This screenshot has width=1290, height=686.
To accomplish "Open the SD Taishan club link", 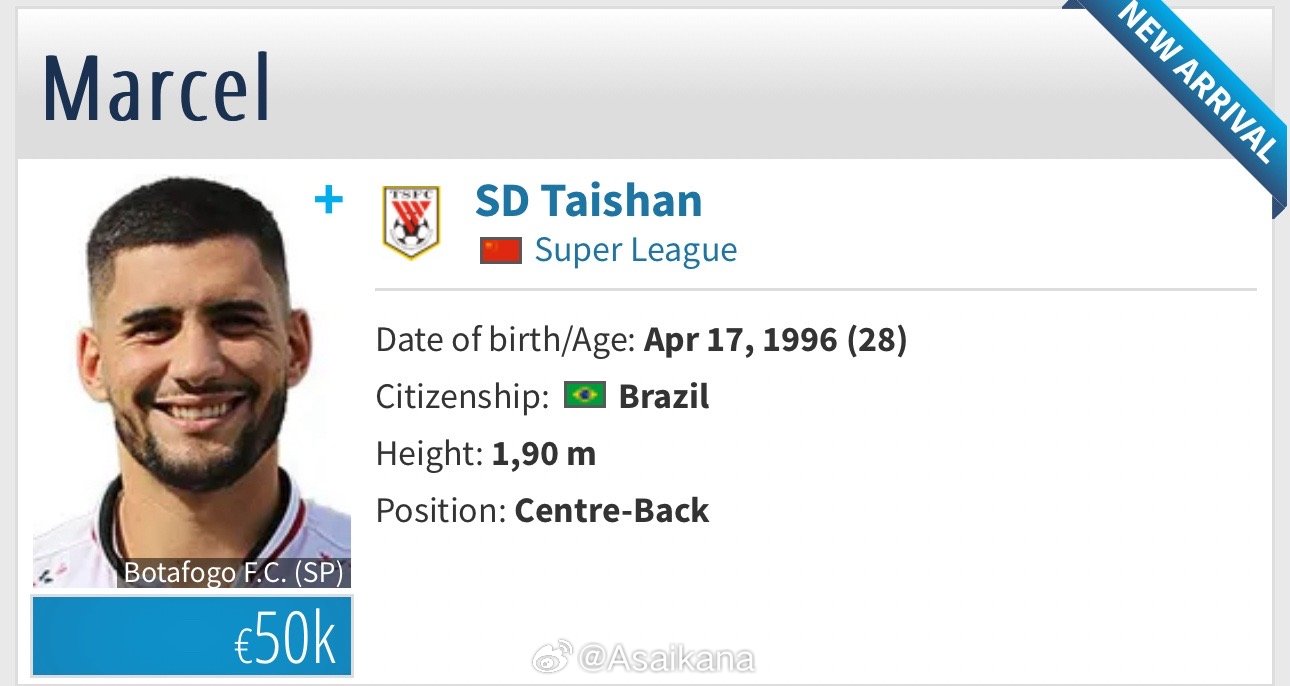I will (588, 201).
